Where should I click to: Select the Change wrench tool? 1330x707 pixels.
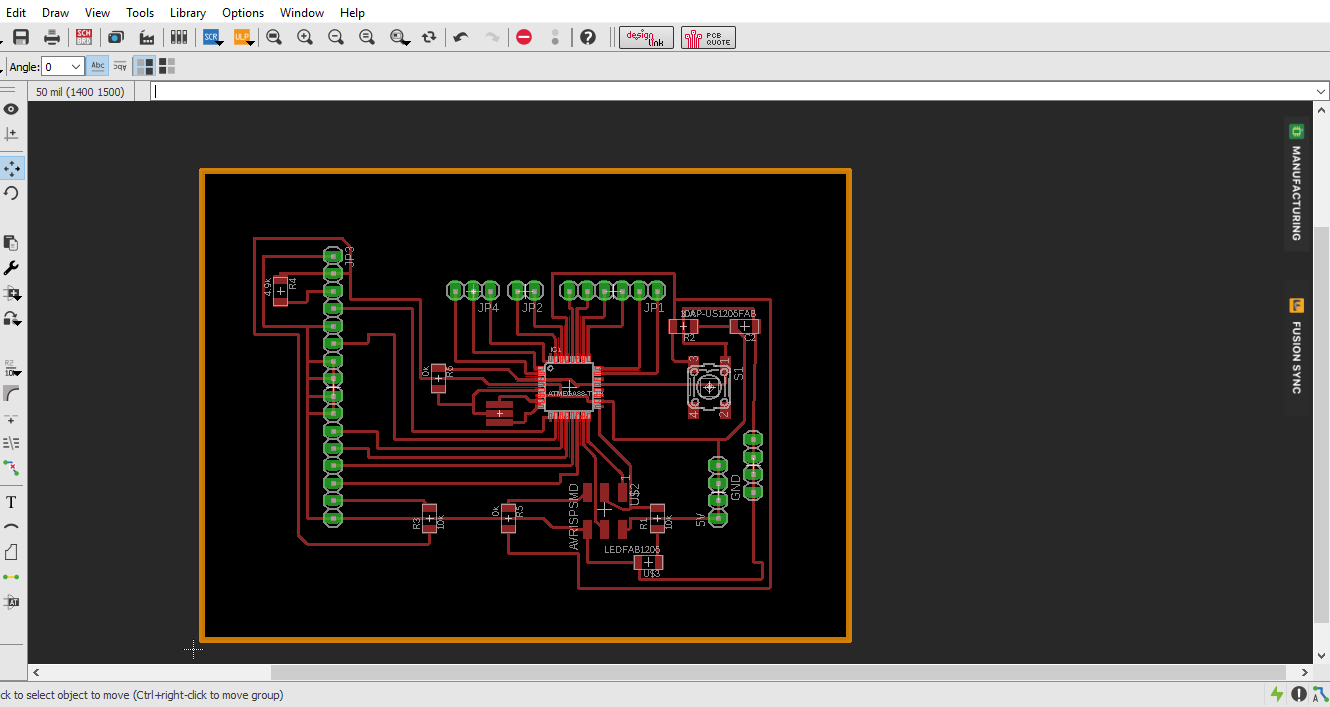(12, 268)
